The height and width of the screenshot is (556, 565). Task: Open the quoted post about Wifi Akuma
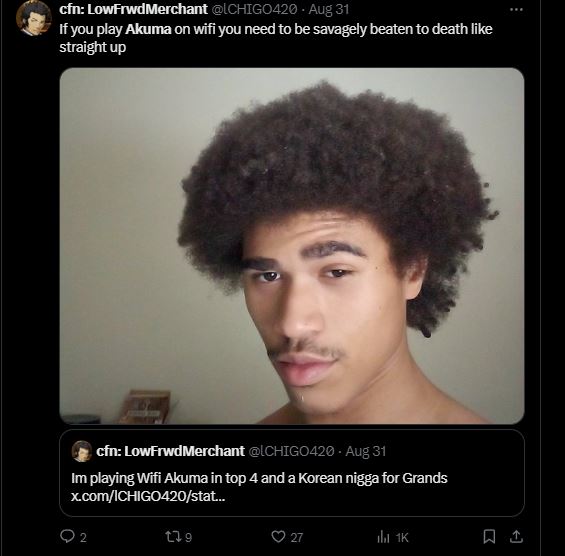(x=292, y=473)
